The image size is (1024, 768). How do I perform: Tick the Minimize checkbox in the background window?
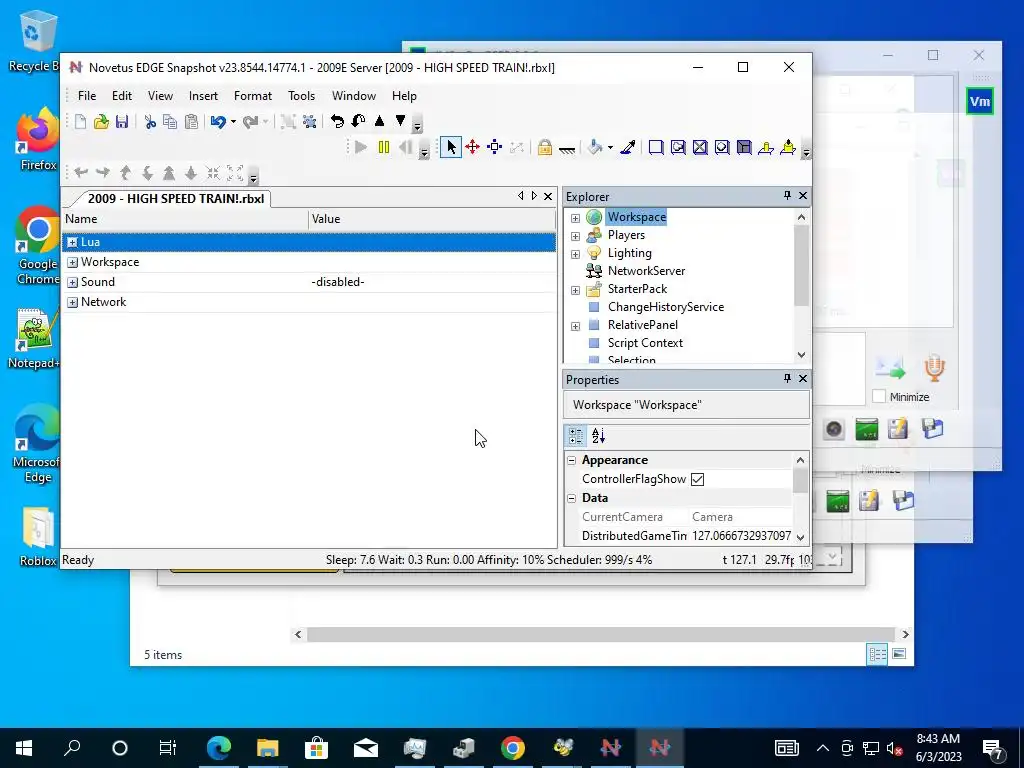(879, 396)
